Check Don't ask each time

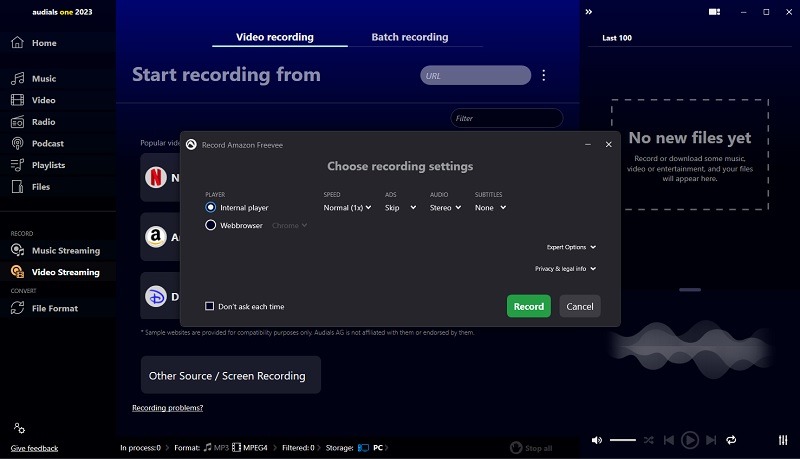click(x=244, y=307)
